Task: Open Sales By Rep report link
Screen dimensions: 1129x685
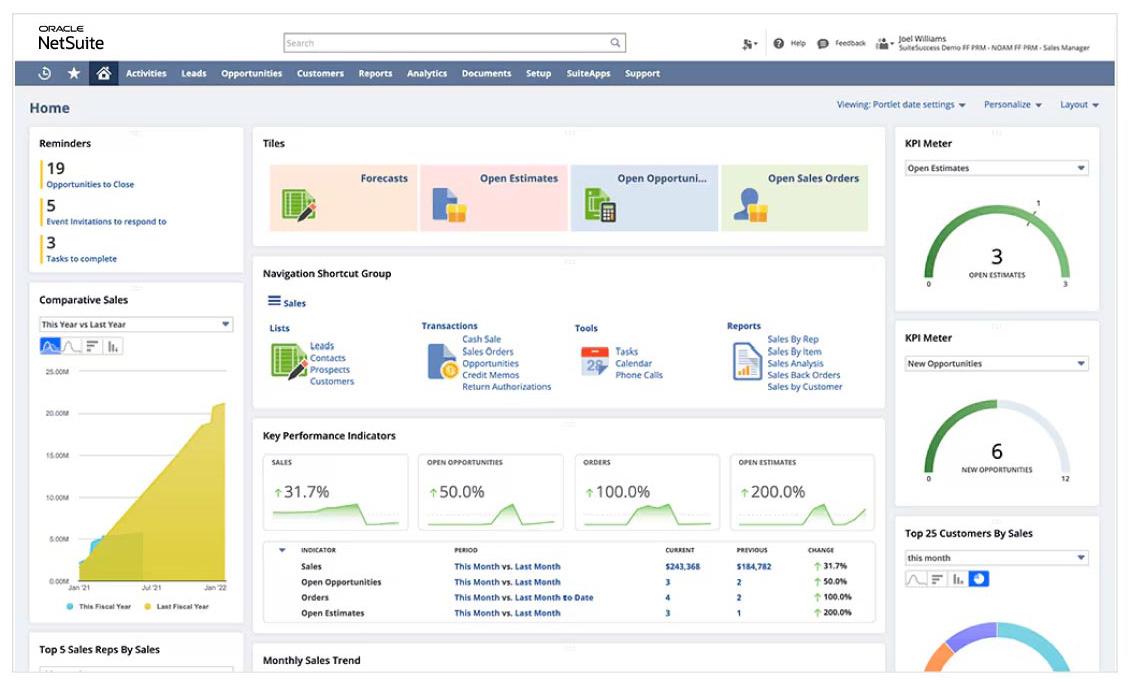Action: pos(793,339)
